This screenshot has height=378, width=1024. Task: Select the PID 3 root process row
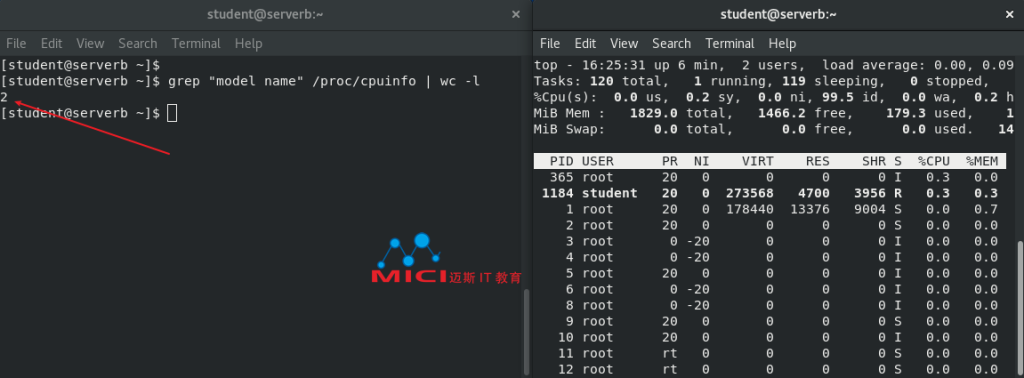click(x=770, y=241)
